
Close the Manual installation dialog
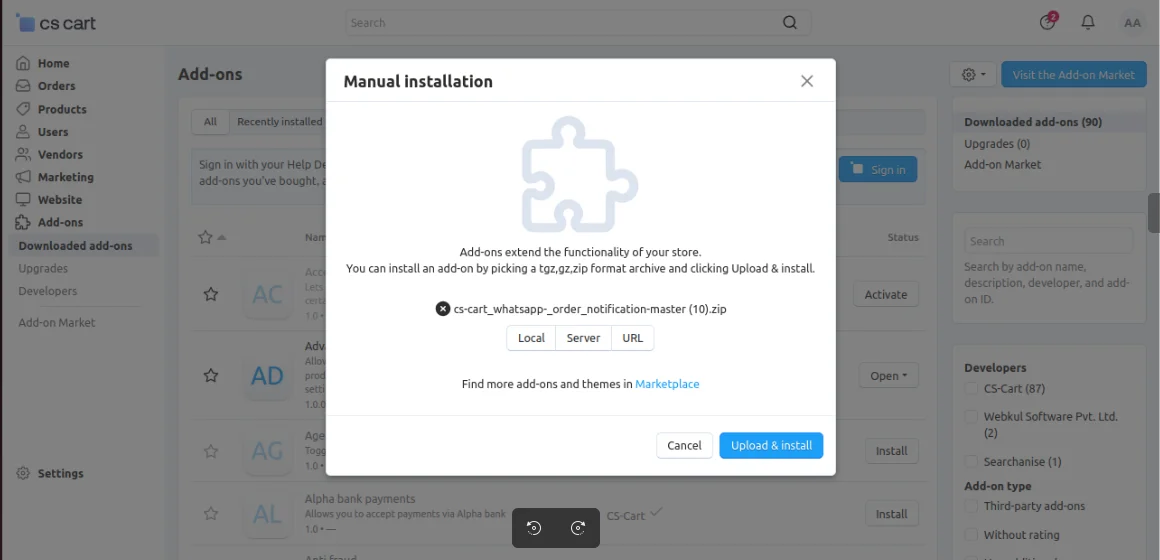(x=807, y=81)
